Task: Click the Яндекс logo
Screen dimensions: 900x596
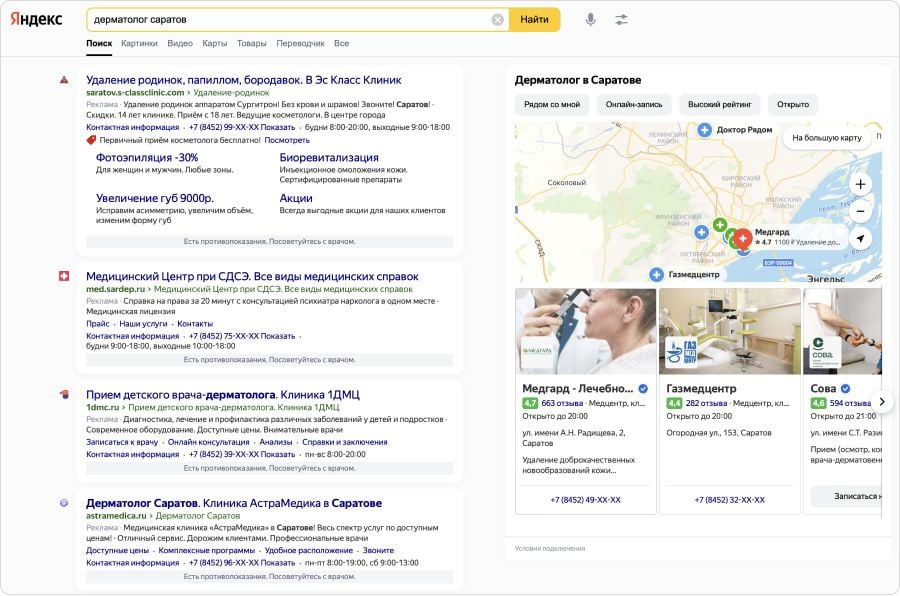Action: coord(34,18)
